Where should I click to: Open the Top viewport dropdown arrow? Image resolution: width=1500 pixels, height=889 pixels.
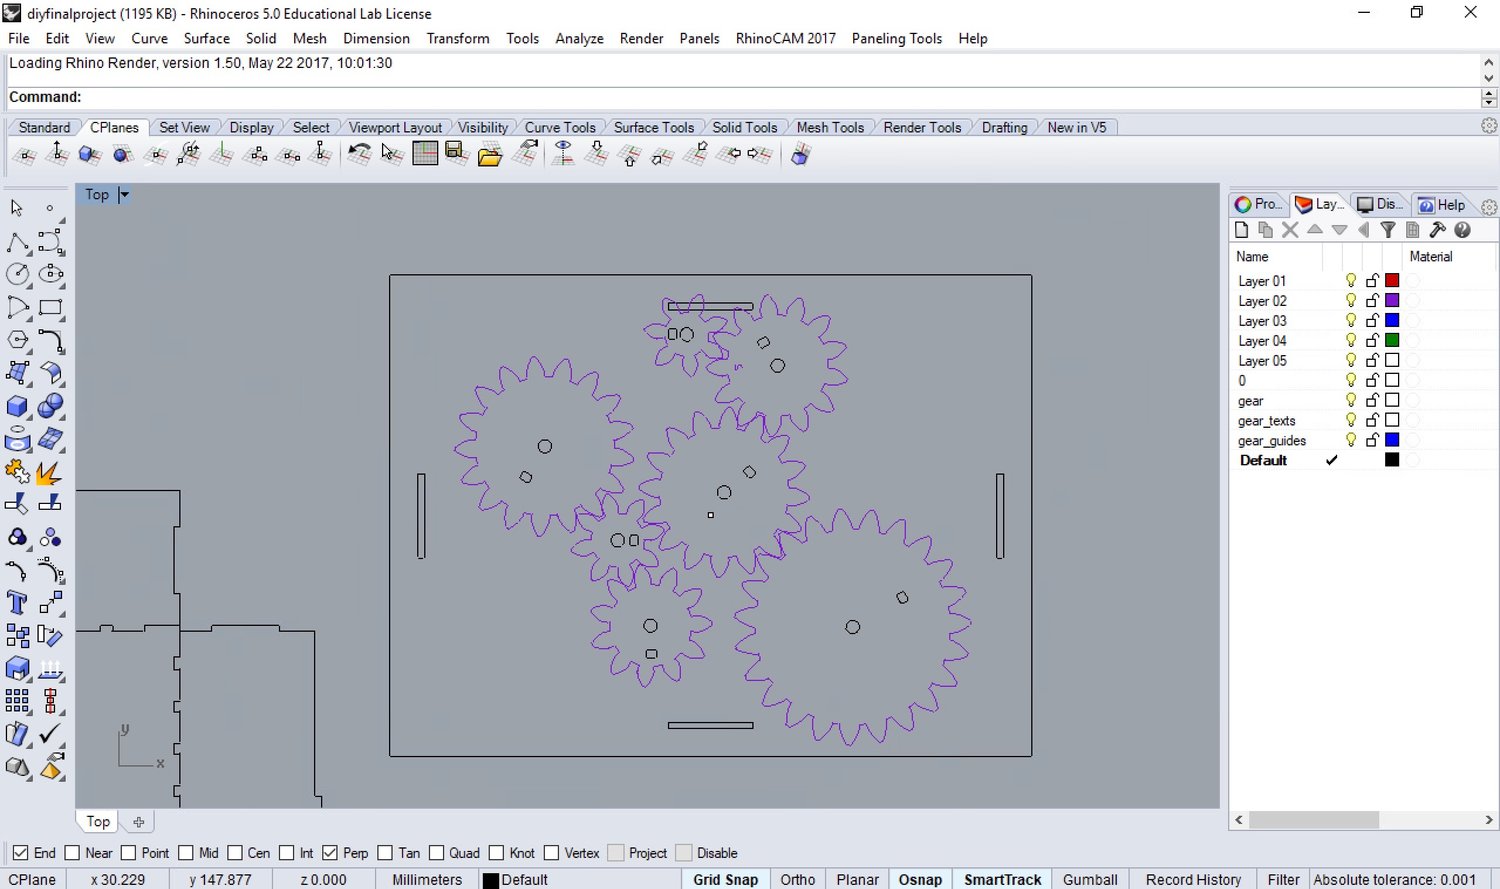(x=124, y=195)
